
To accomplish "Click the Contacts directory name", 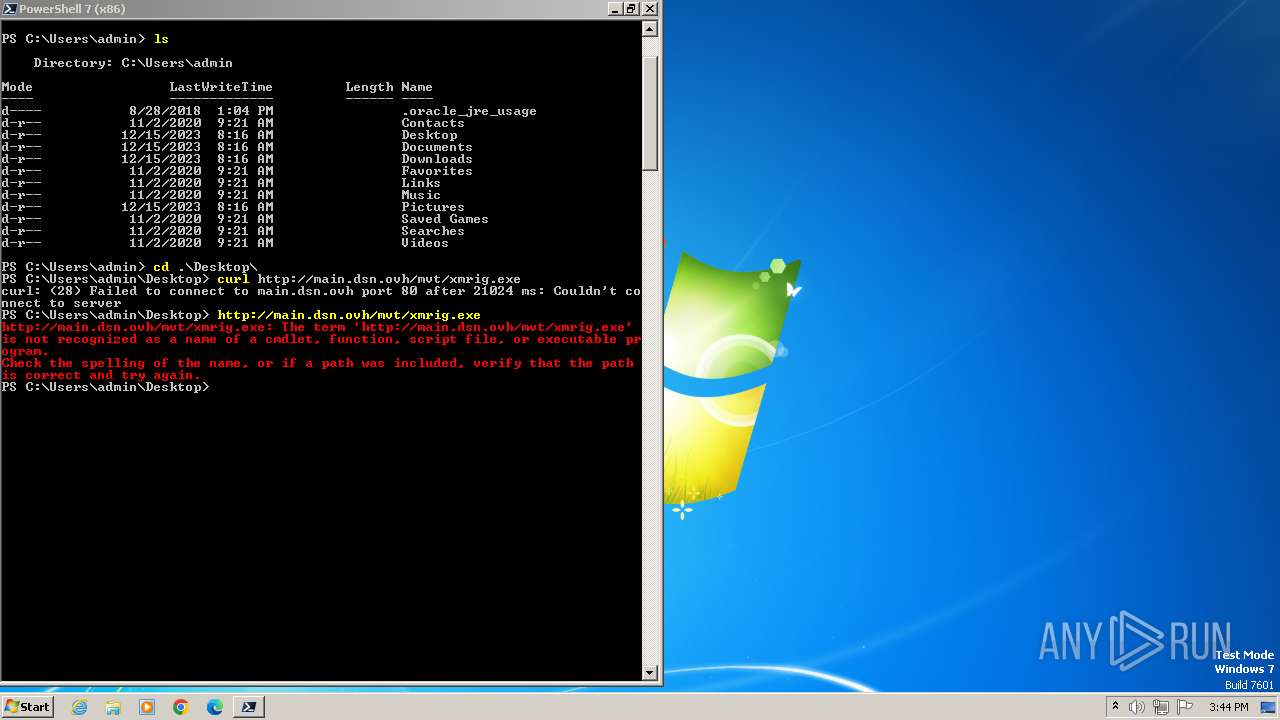I will click(x=433, y=123).
